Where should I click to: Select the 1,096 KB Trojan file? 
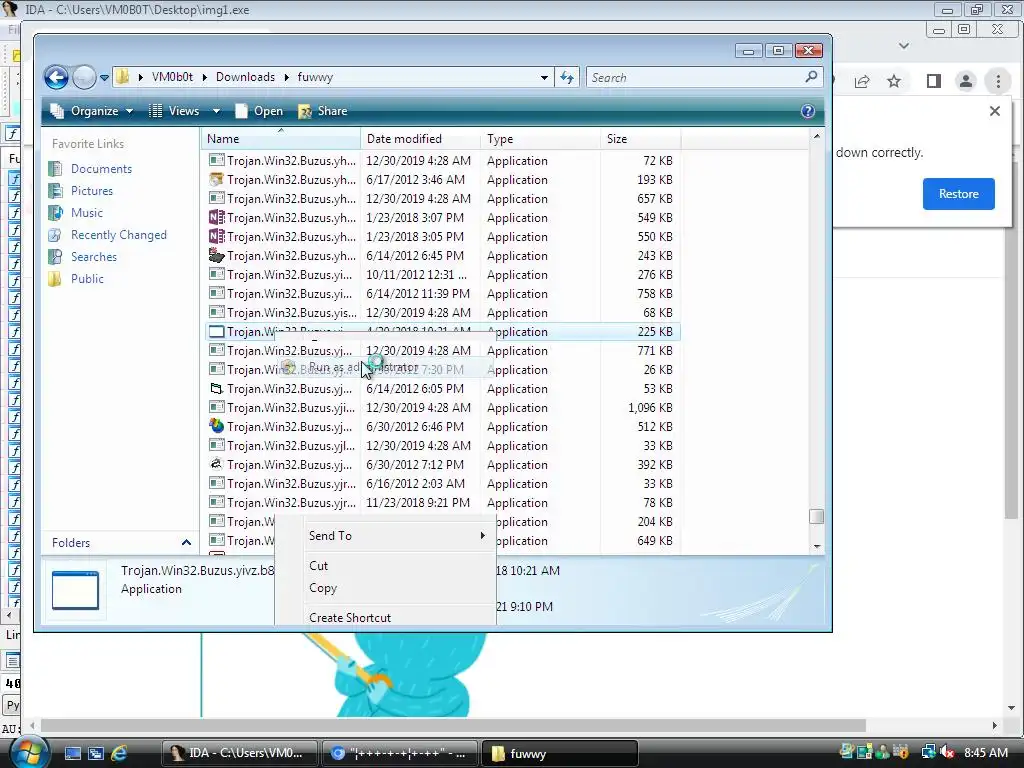coord(443,408)
